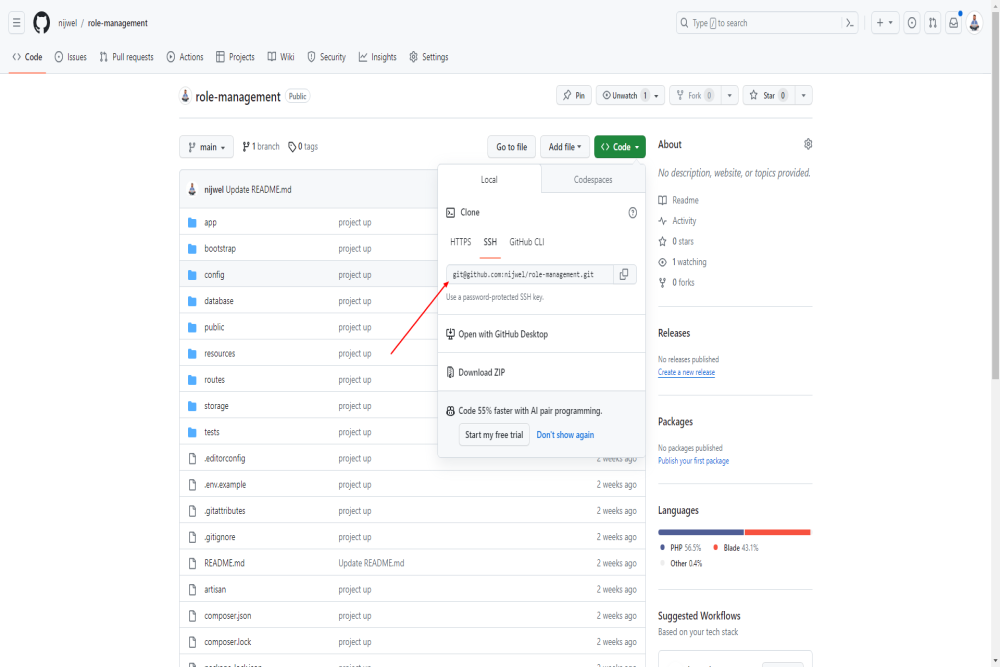Click Open with GitHub Desktop
1000x667 pixels.
(x=503, y=334)
